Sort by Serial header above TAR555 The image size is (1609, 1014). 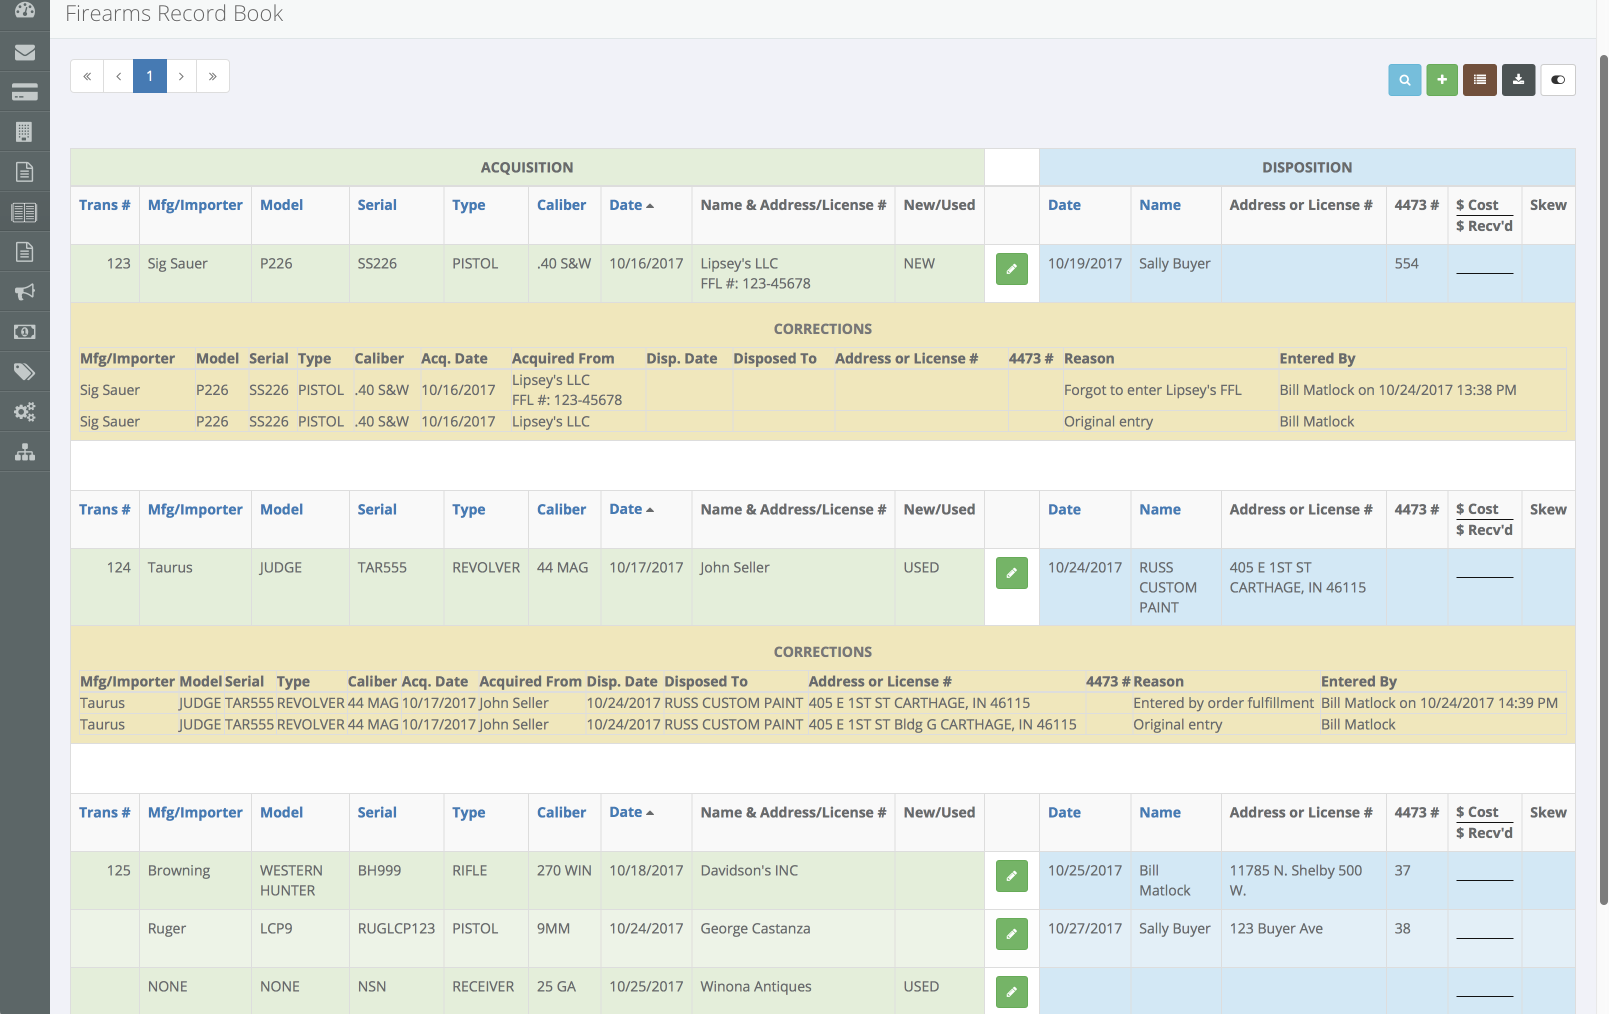coord(377,509)
